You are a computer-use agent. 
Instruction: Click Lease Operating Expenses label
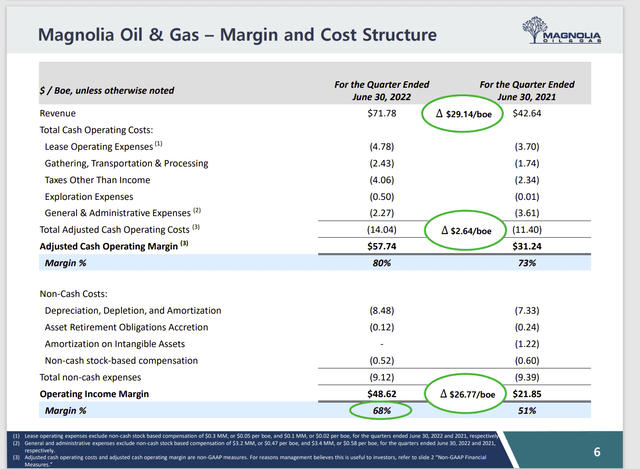click(103, 146)
